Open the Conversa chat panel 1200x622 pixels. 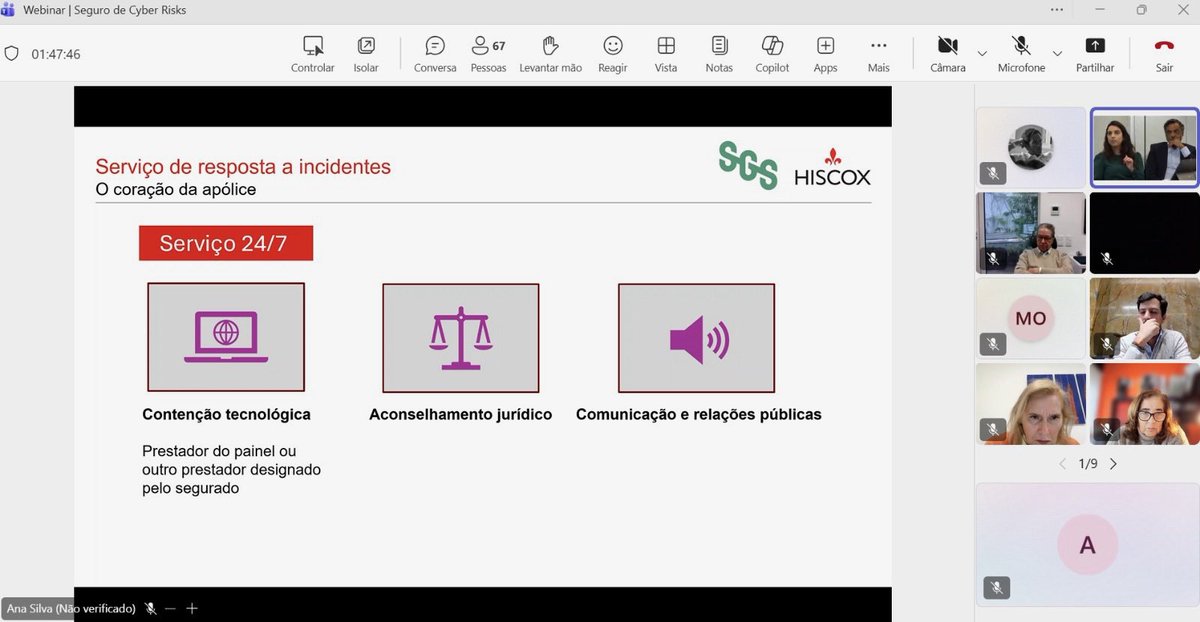coord(435,54)
